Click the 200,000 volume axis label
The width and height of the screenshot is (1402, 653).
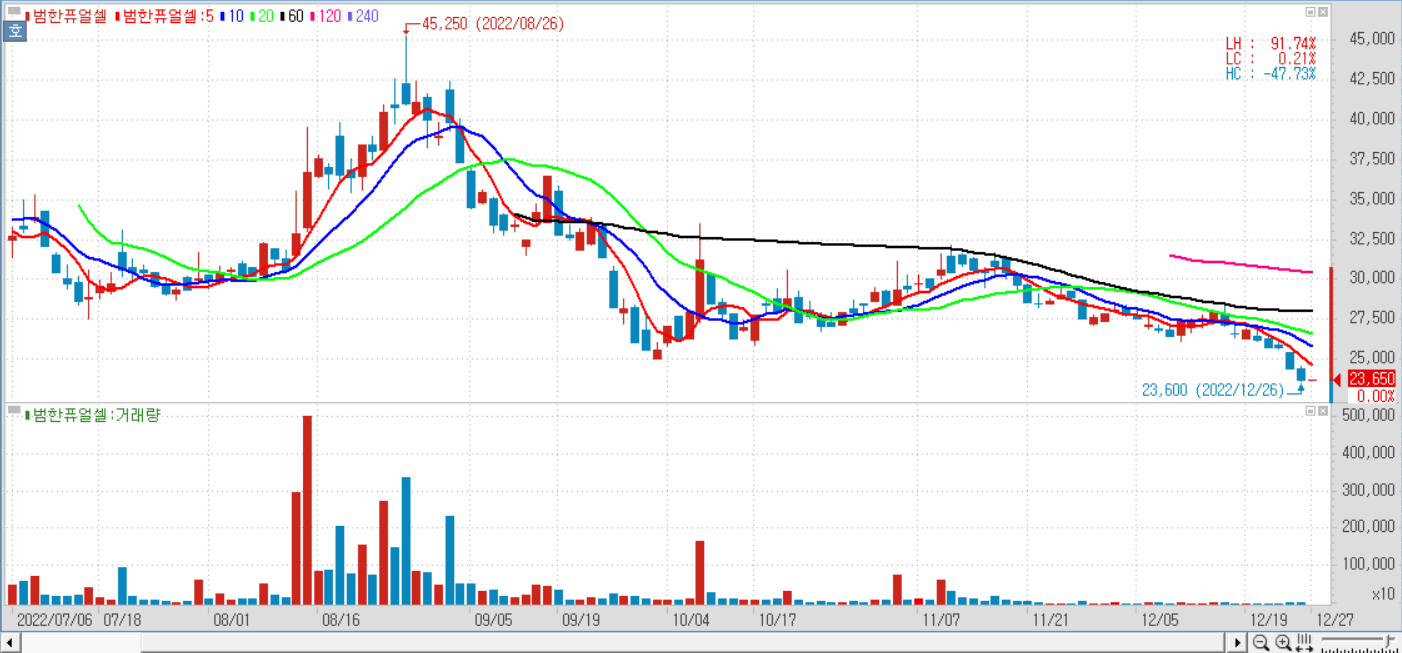pyautogui.click(x=1368, y=527)
